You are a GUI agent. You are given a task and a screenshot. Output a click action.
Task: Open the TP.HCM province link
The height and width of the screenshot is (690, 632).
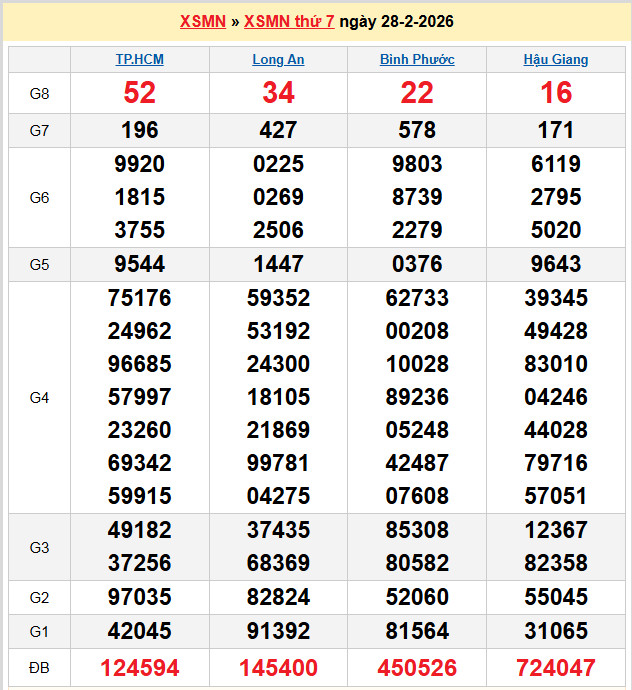(139, 60)
